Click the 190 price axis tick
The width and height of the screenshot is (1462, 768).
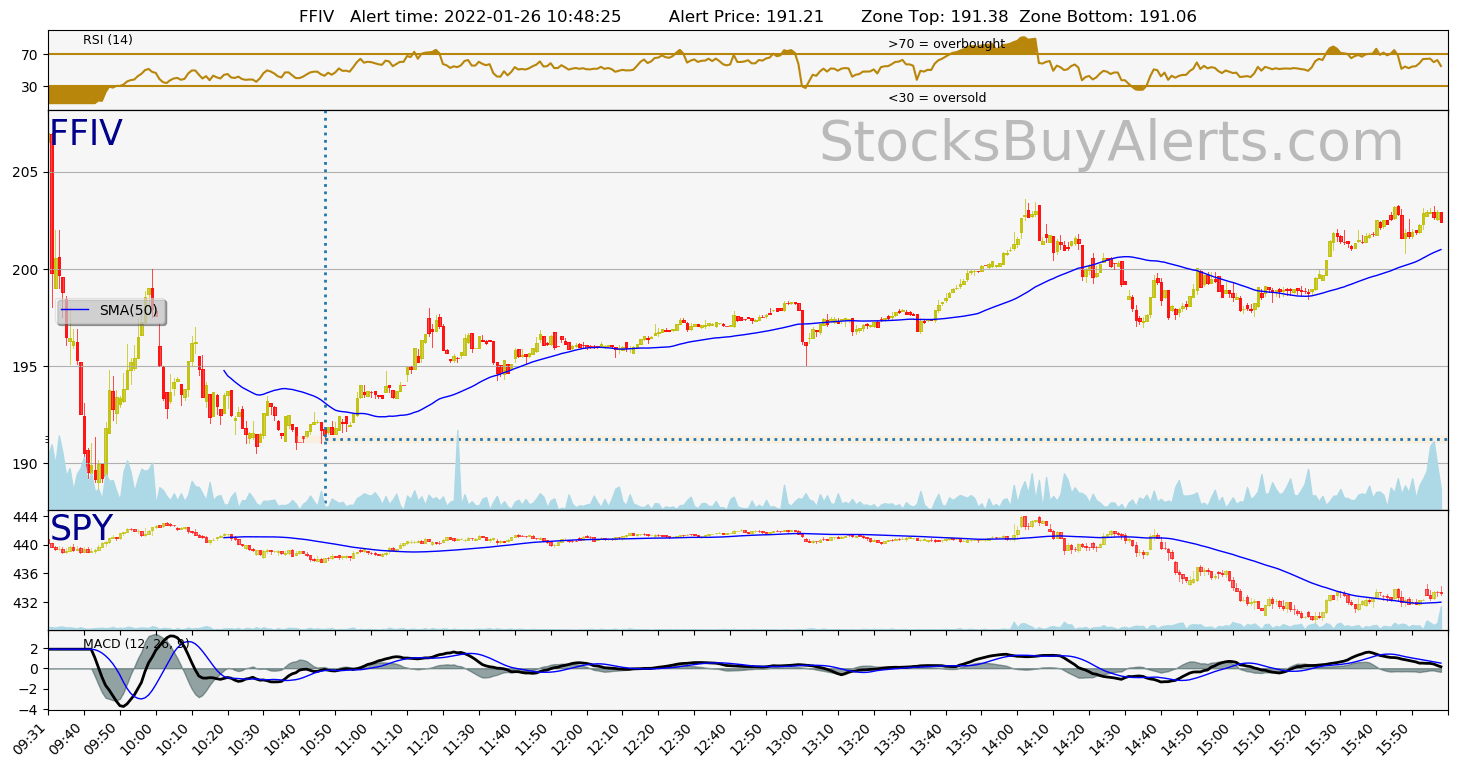coord(26,464)
